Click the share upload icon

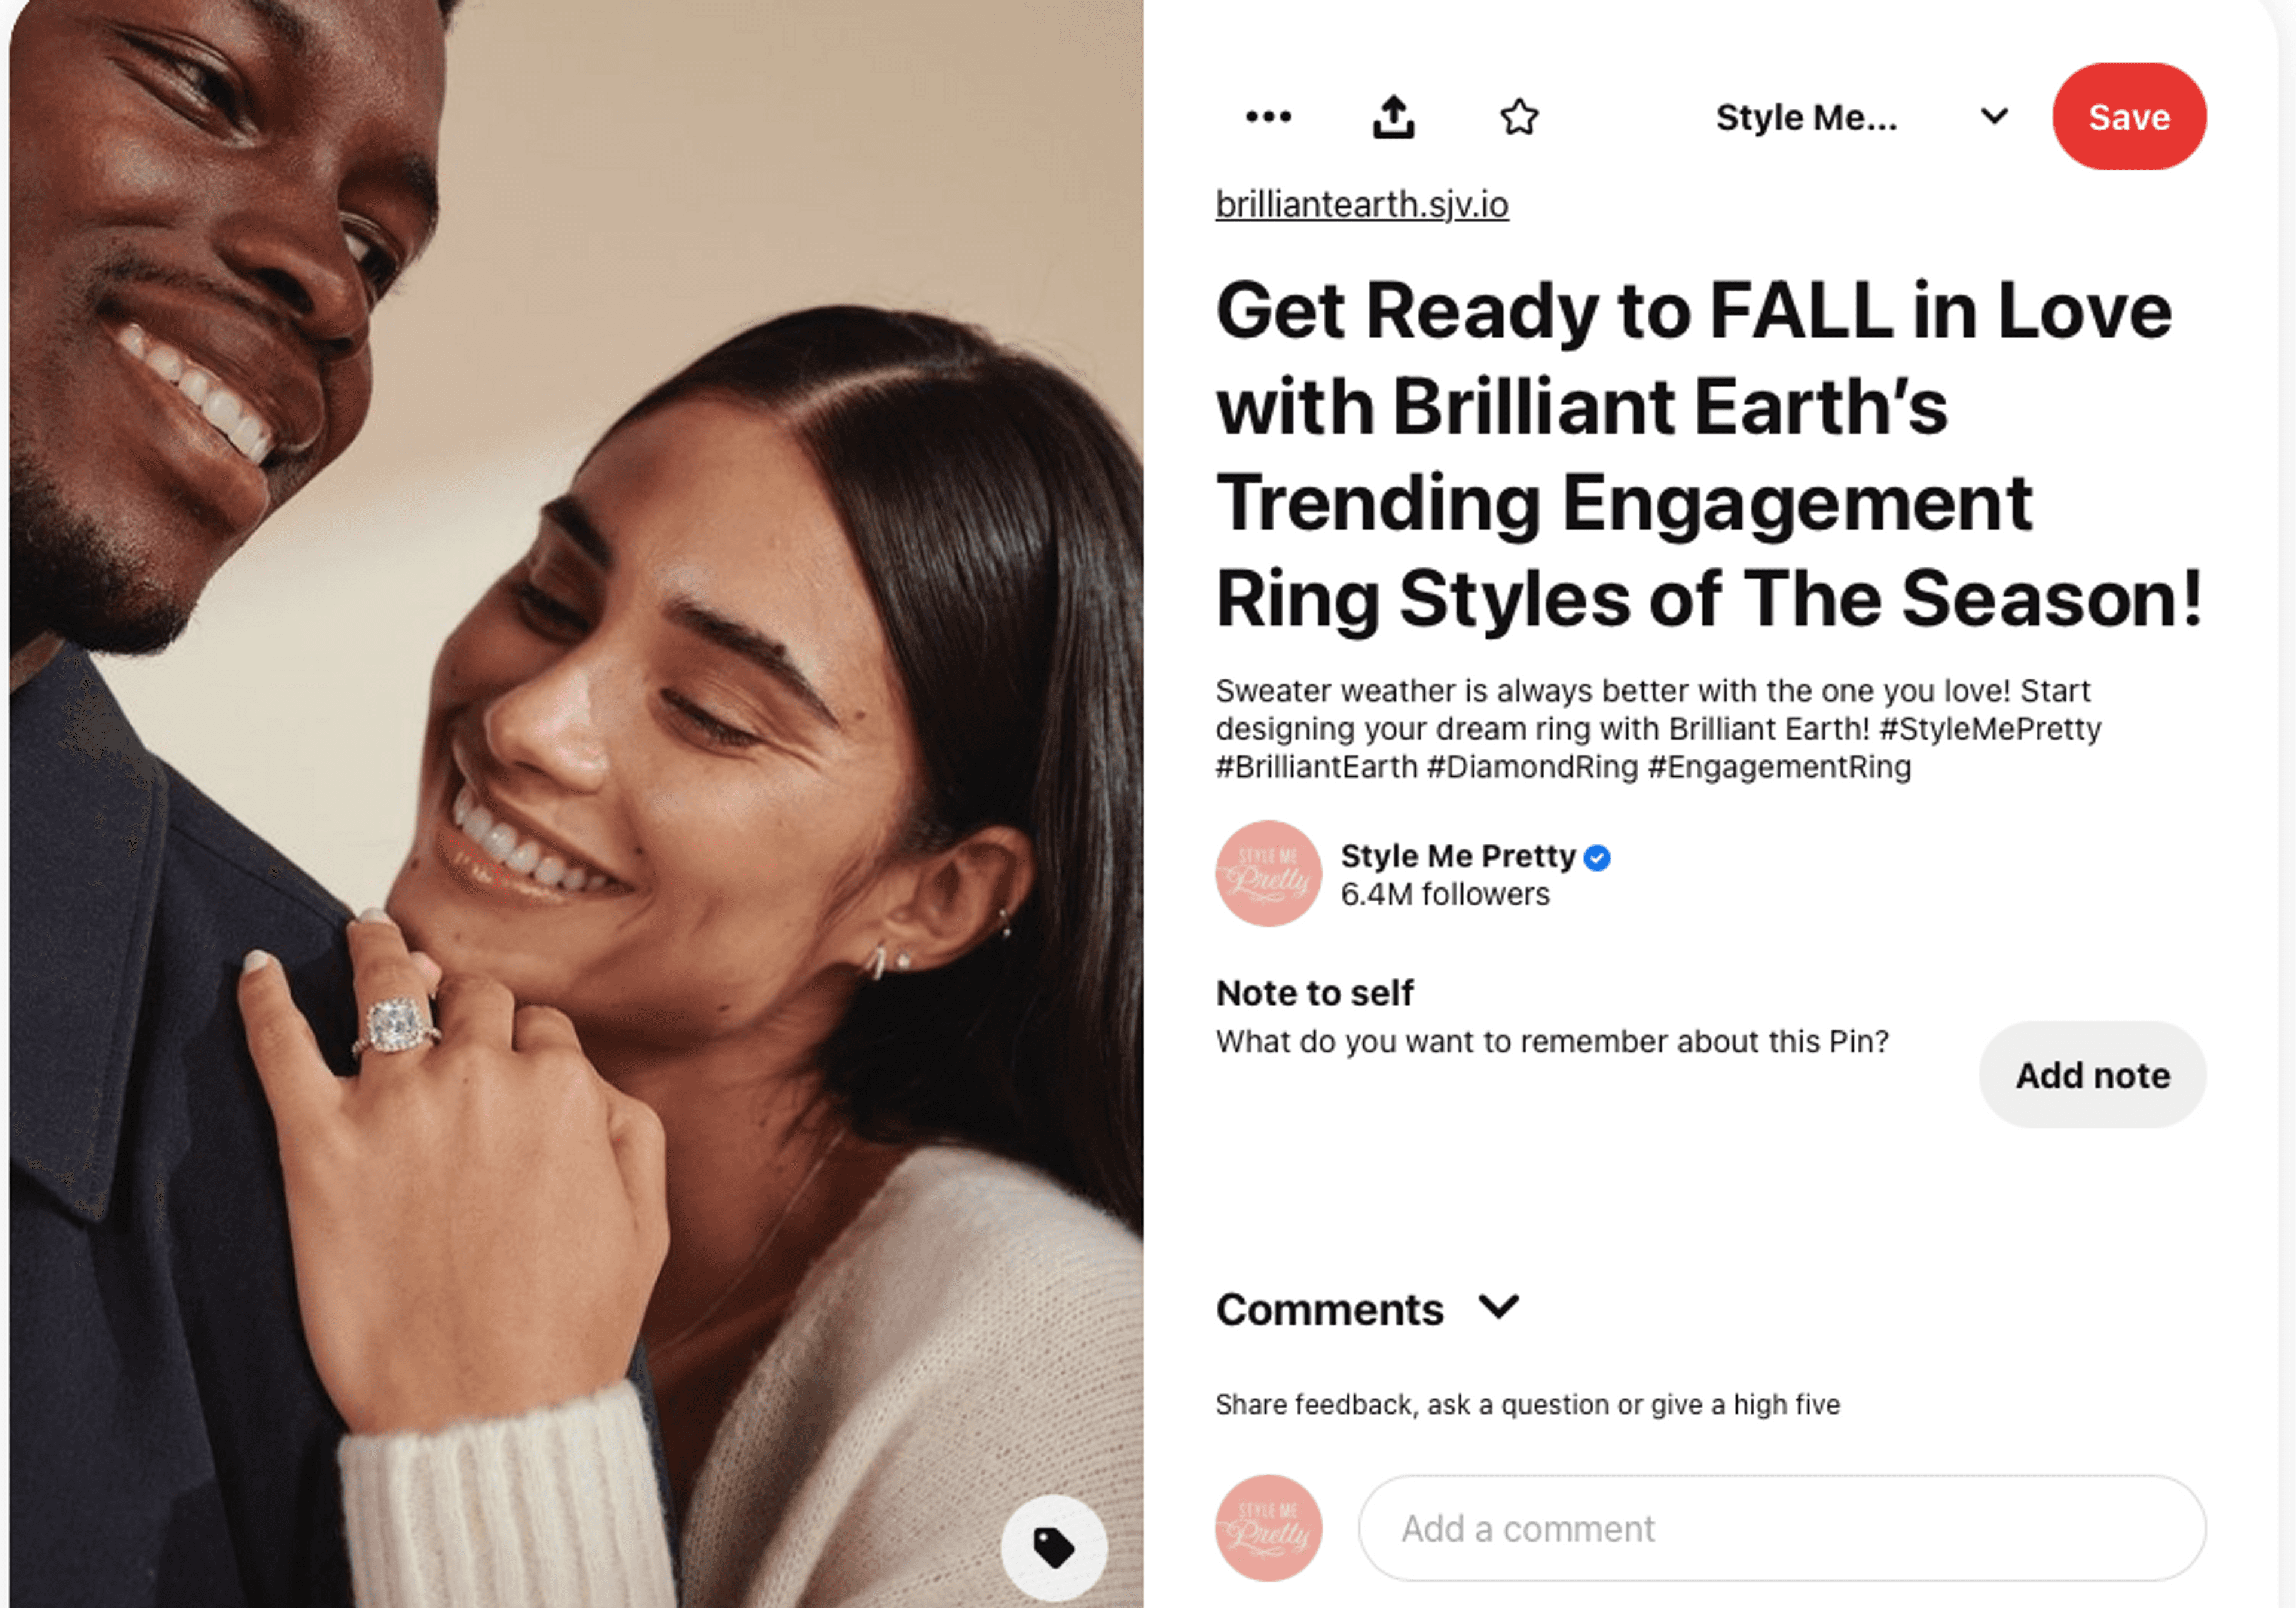click(1393, 117)
